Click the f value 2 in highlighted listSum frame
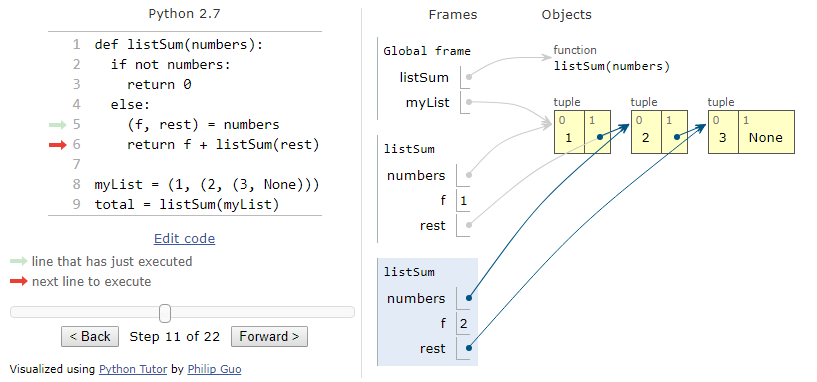817x382 pixels. pos(463,324)
